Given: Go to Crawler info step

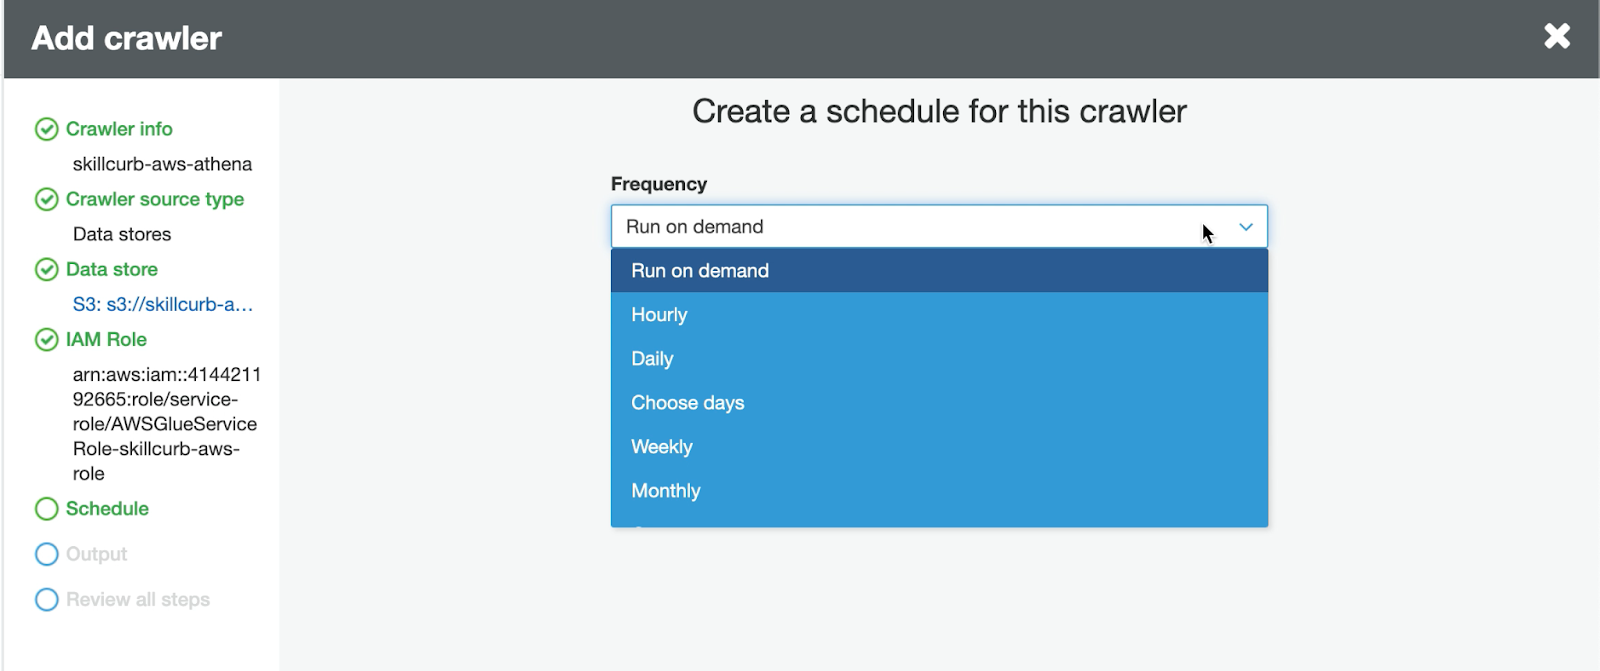Looking at the screenshot, I should click(x=119, y=129).
